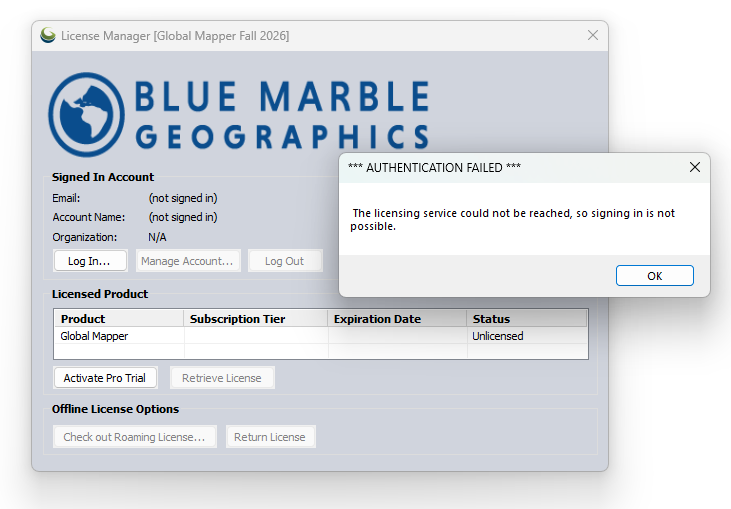Activate the Pro Trial

(x=105, y=378)
